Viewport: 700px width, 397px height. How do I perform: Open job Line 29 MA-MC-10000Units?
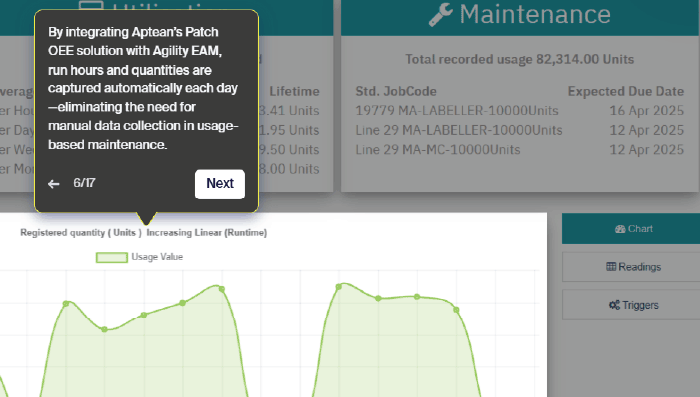[x=438, y=150]
